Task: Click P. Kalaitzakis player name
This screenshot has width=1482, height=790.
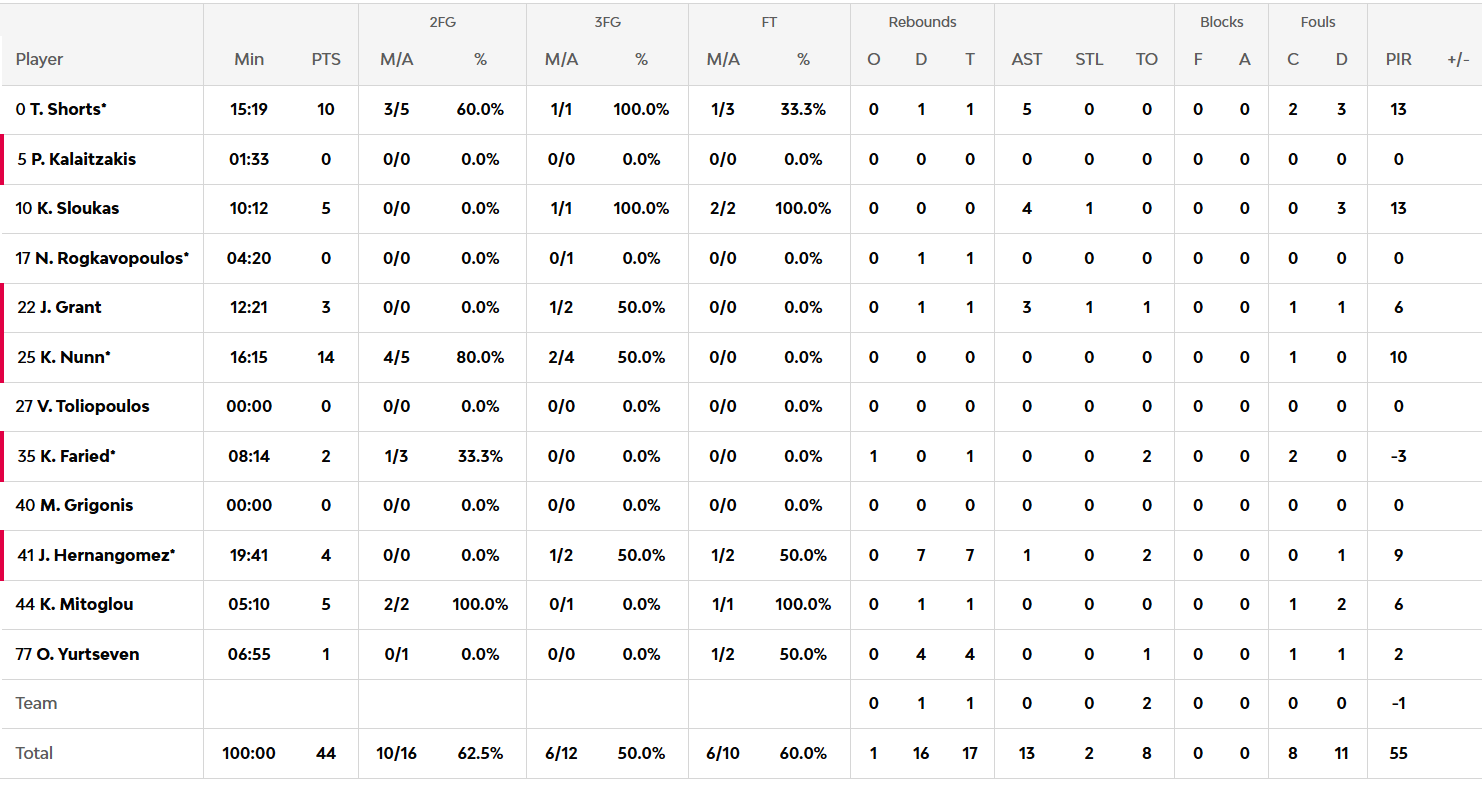Action: click(83, 159)
